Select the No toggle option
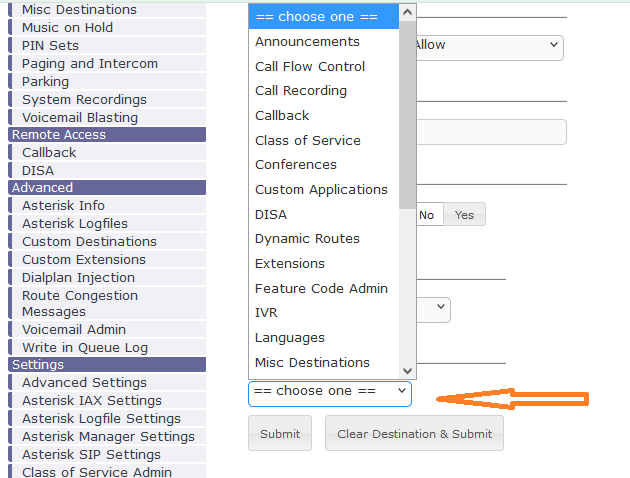 click(427, 215)
